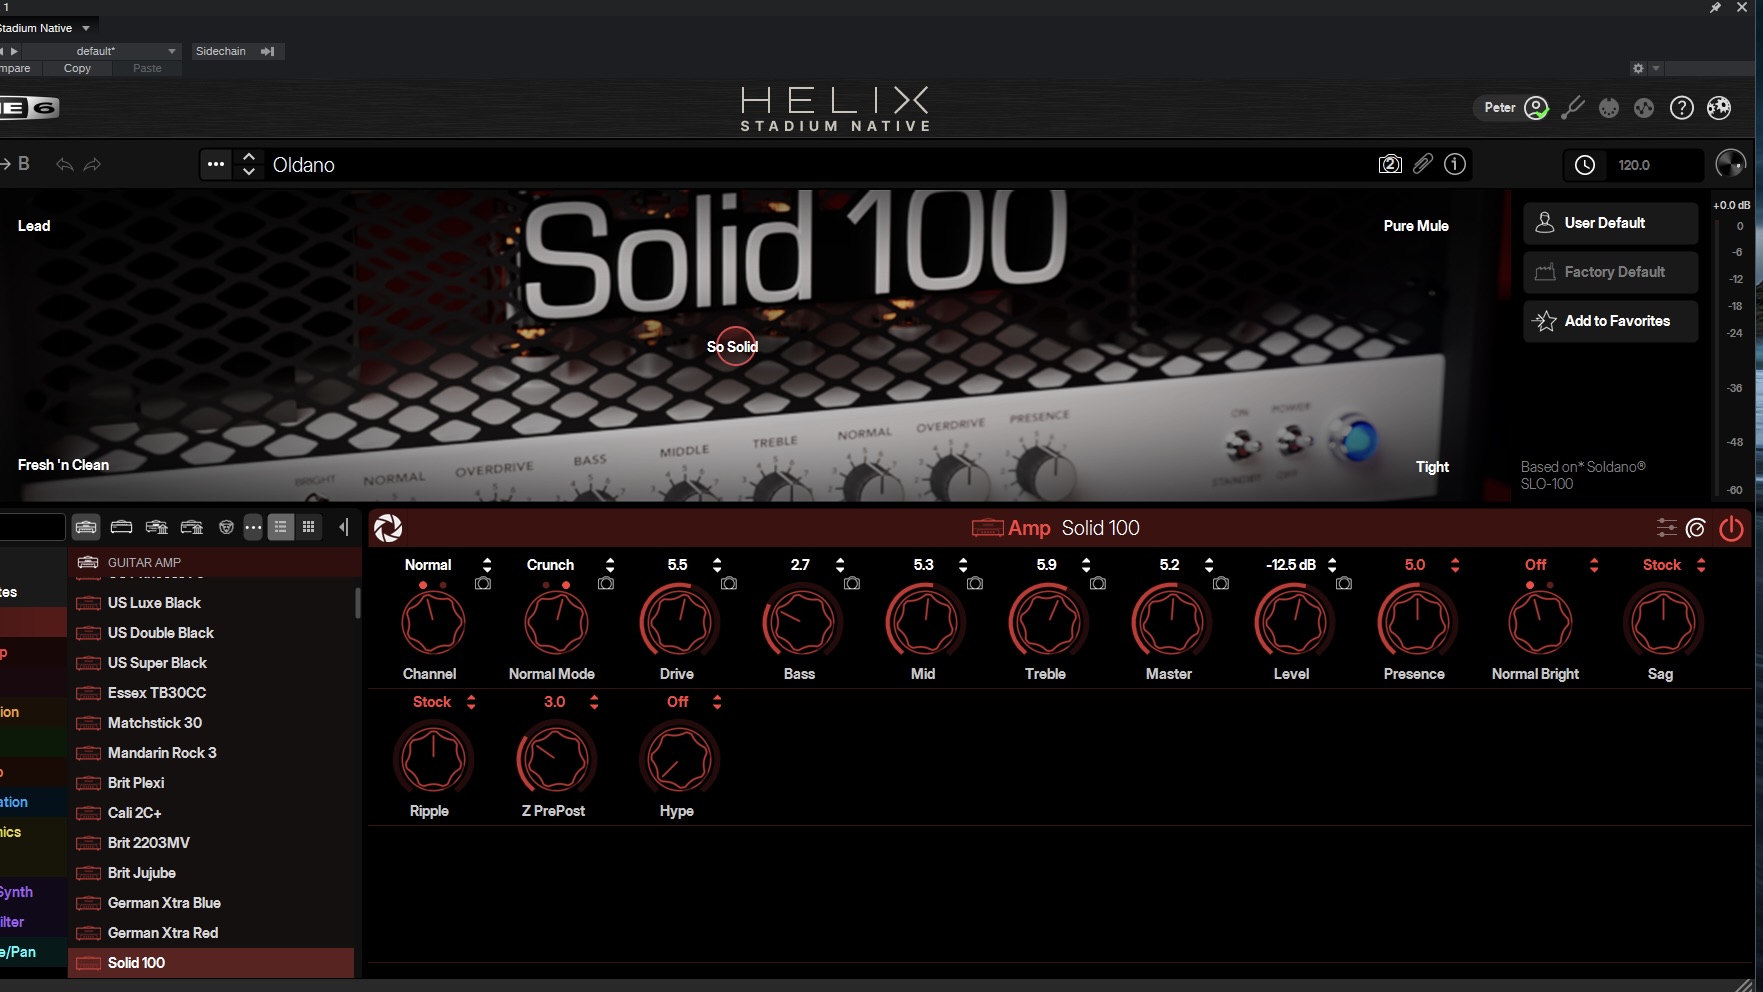Step the Ripple Stock value arrows
The width and height of the screenshot is (1763, 992).
click(x=471, y=702)
